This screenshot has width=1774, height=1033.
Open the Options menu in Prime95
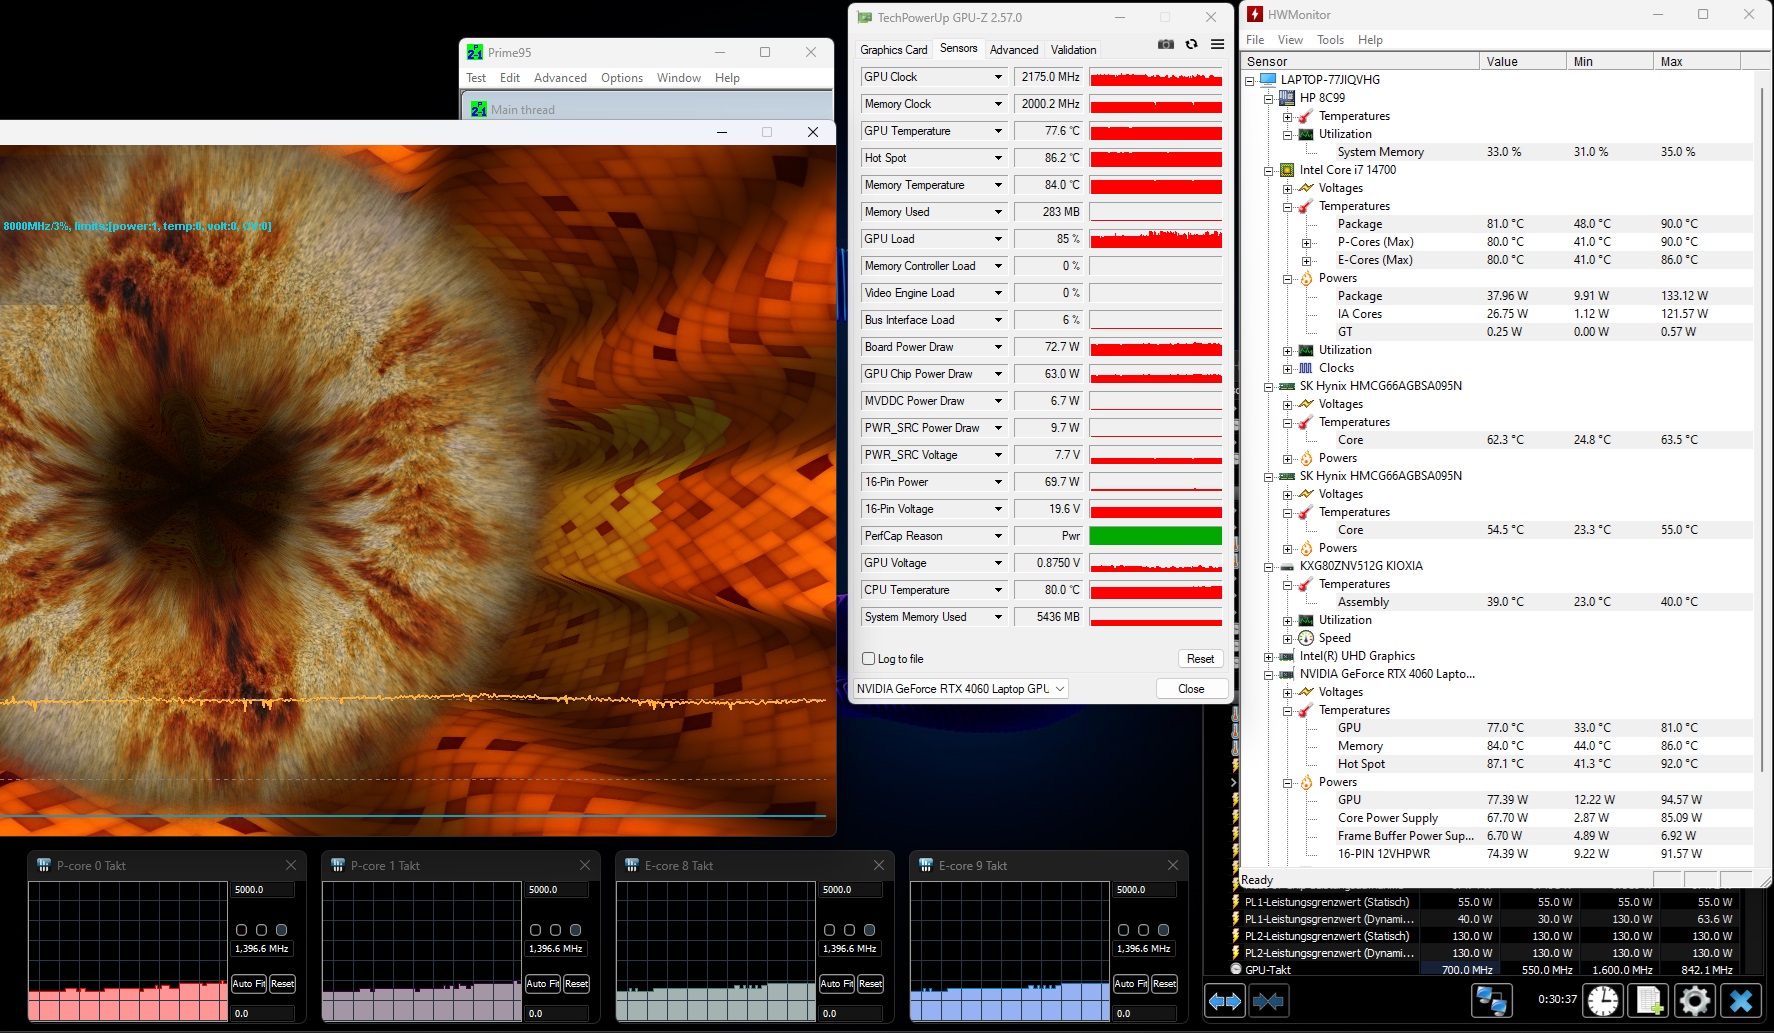coord(621,78)
